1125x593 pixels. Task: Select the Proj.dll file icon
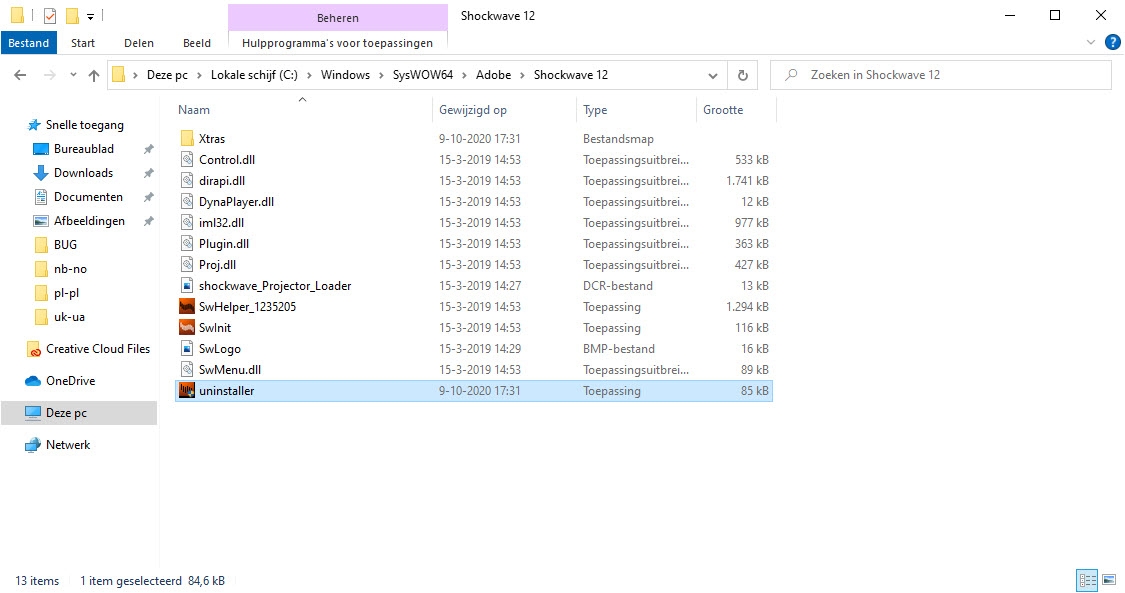pyautogui.click(x=187, y=265)
